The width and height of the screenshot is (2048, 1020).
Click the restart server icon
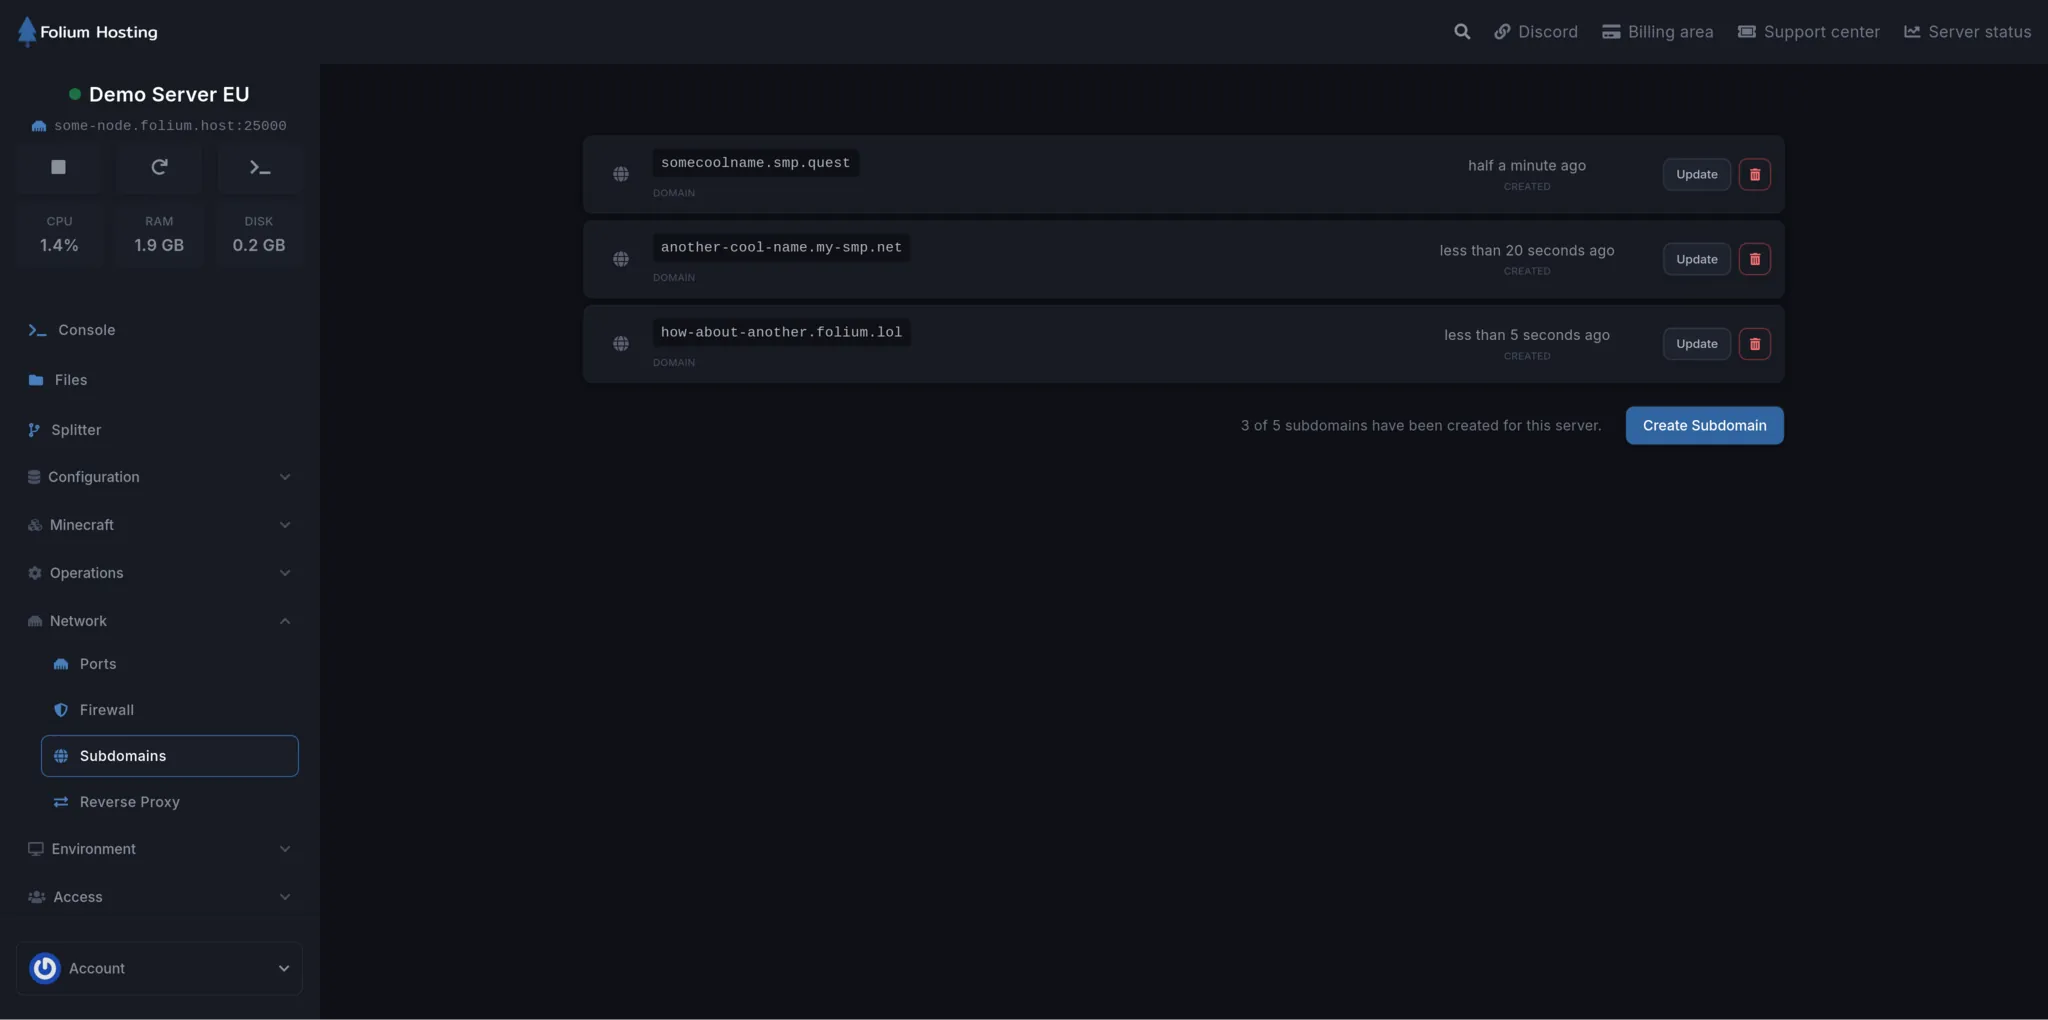click(159, 167)
